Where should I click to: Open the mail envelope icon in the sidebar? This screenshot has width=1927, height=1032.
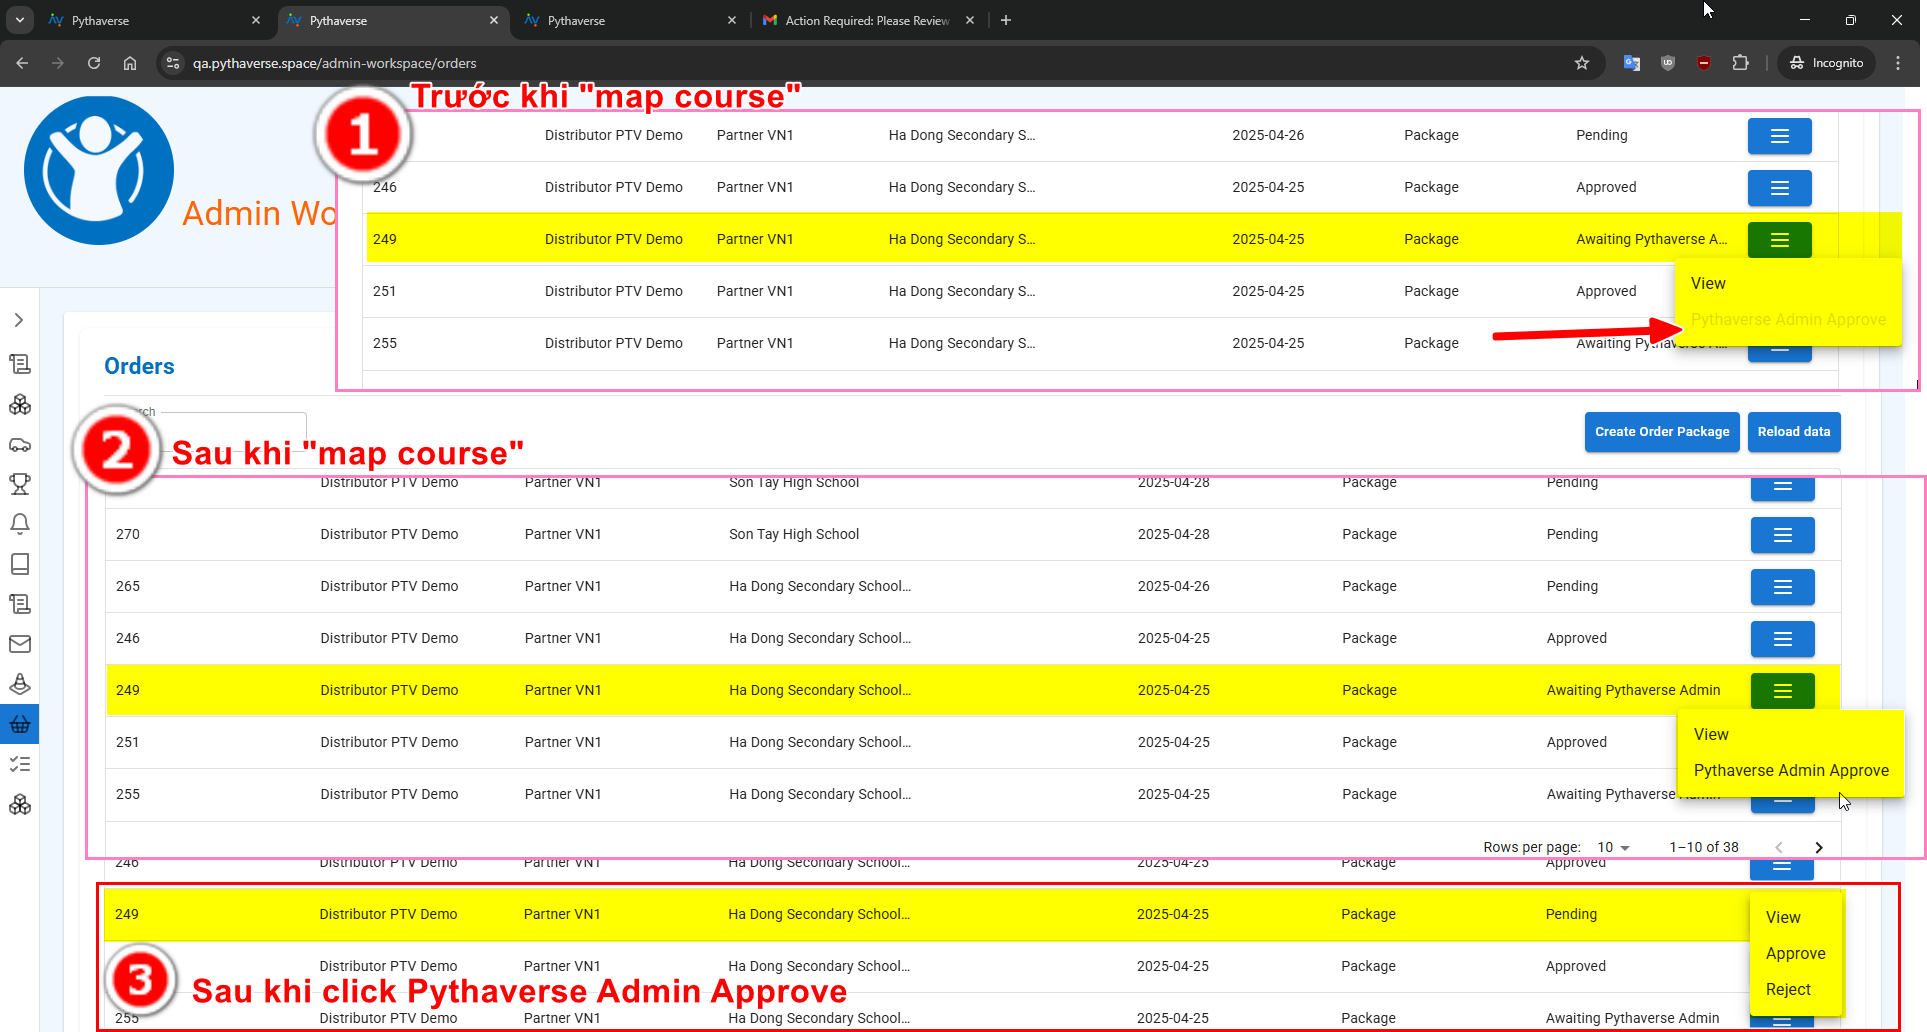(19, 644)
